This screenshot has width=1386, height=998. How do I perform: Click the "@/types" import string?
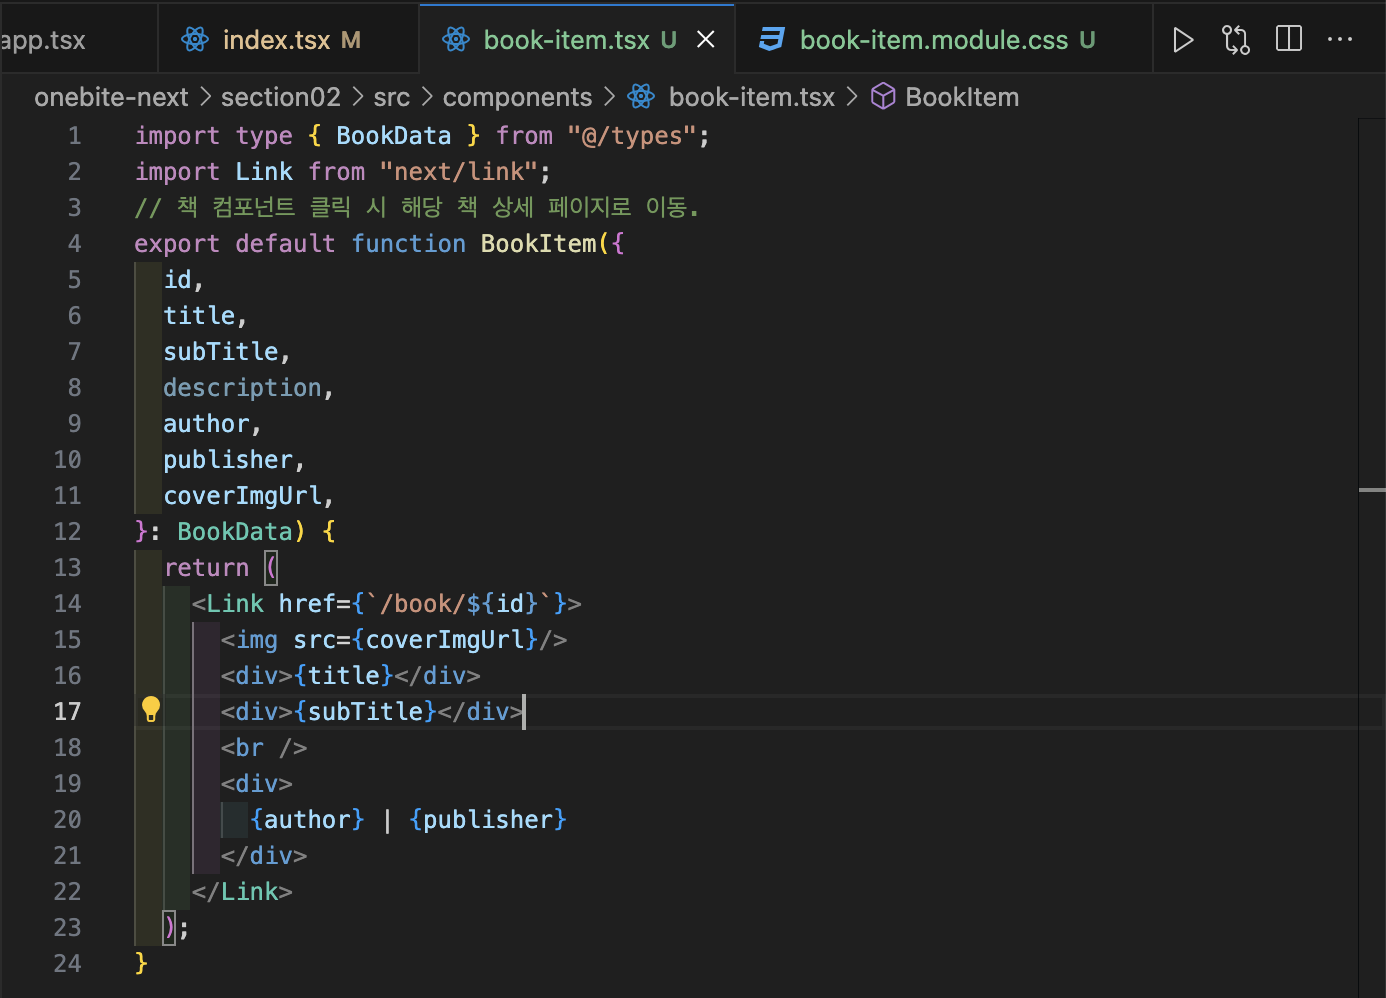[631, 136]
